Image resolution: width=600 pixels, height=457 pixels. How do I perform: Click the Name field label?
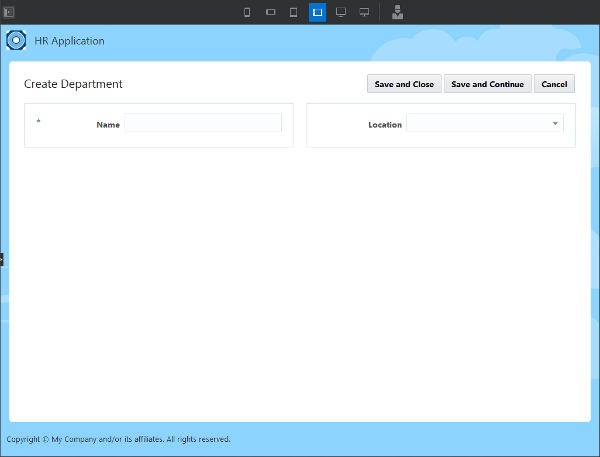click(108, 125)
